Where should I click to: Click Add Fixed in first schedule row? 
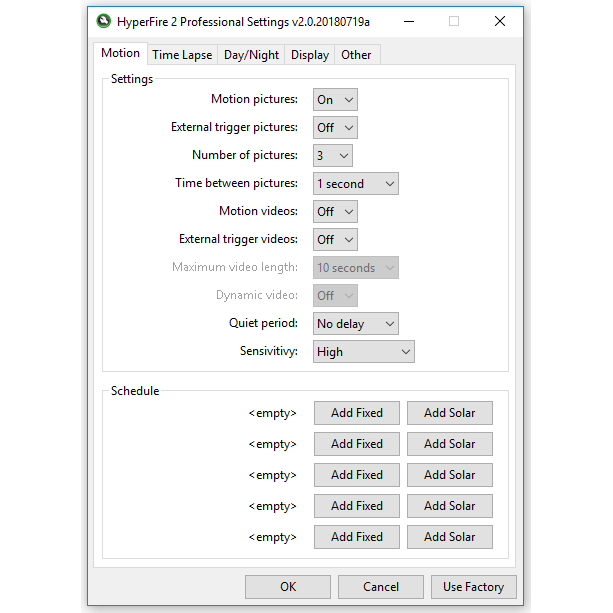(357, 413)
